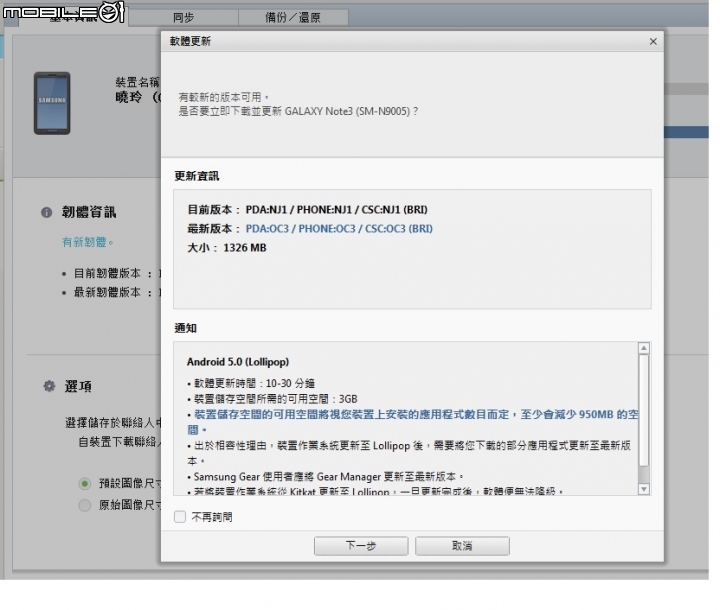Close the 軟體更新 dialog

click(x=653, y=41)
